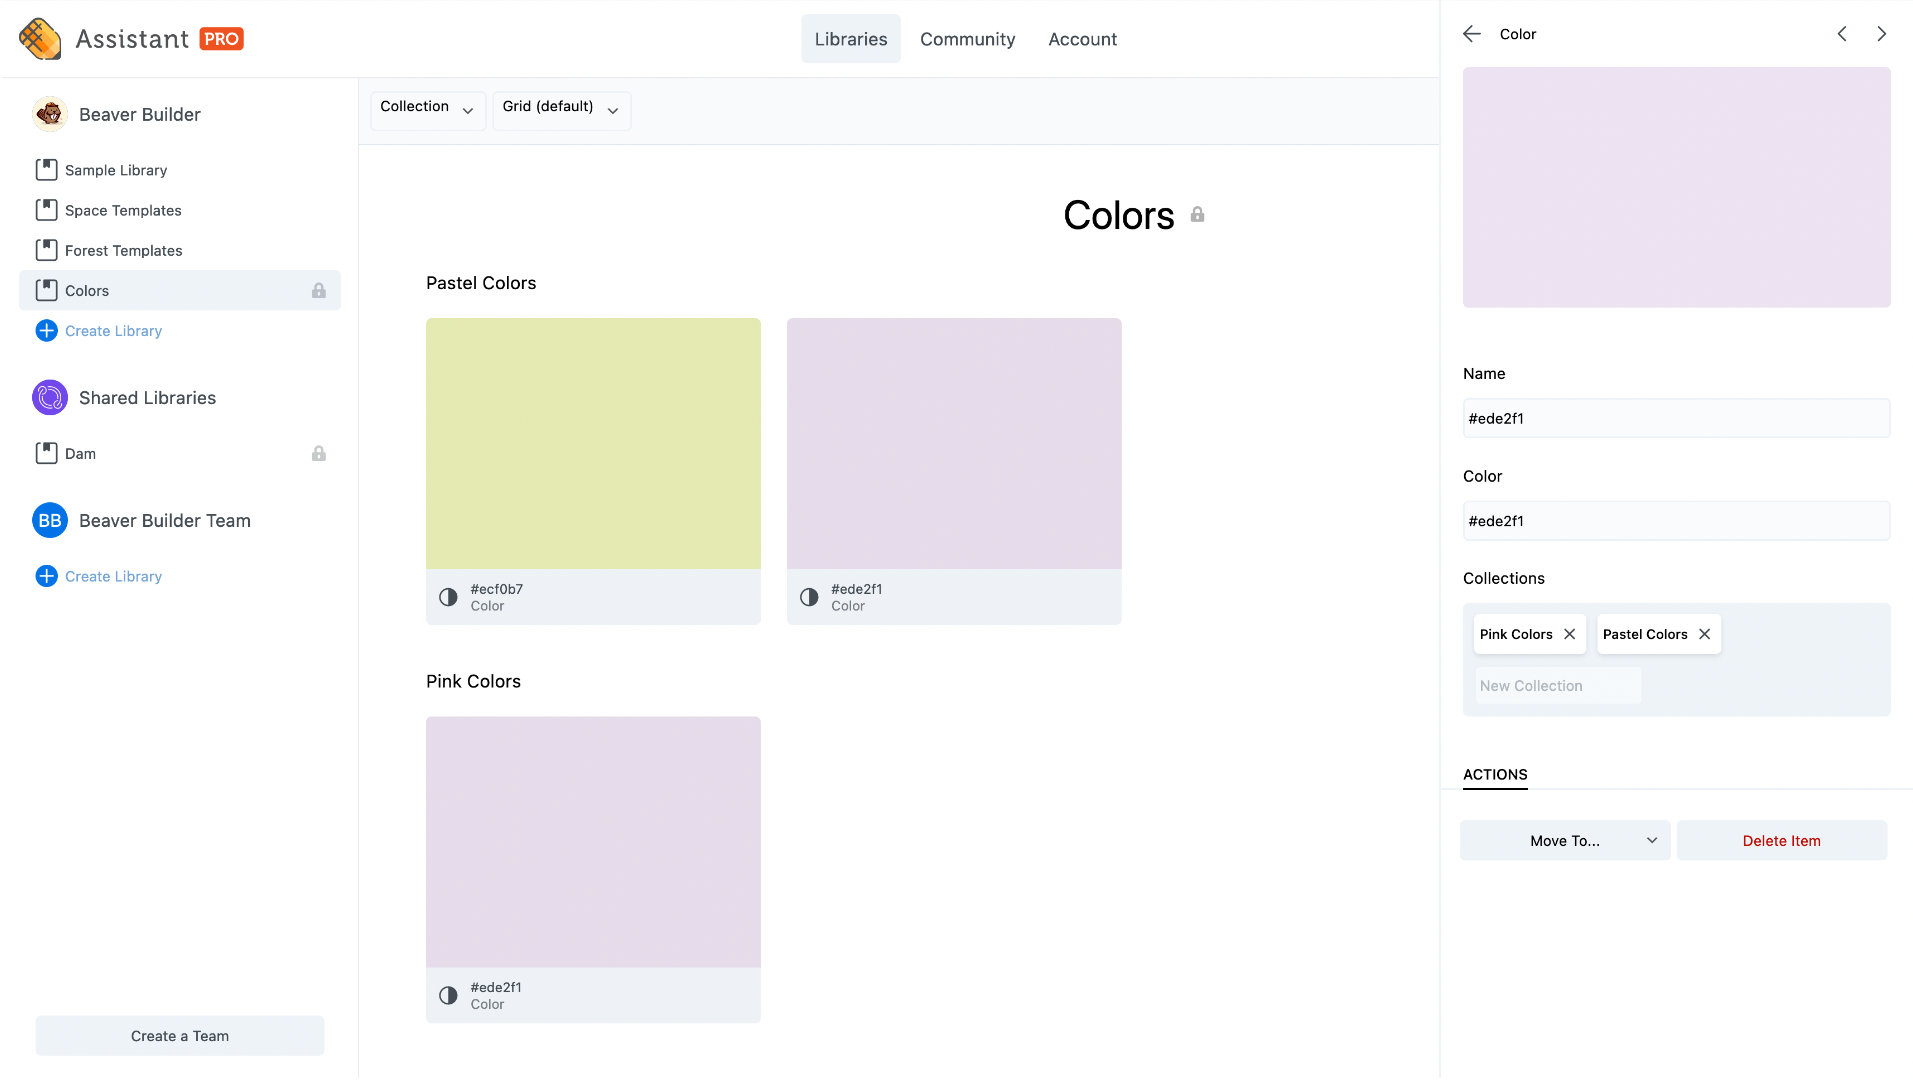Switch to the Community tab
The width and height of the screenshot is (1913, 1080).
pos(966,38)
